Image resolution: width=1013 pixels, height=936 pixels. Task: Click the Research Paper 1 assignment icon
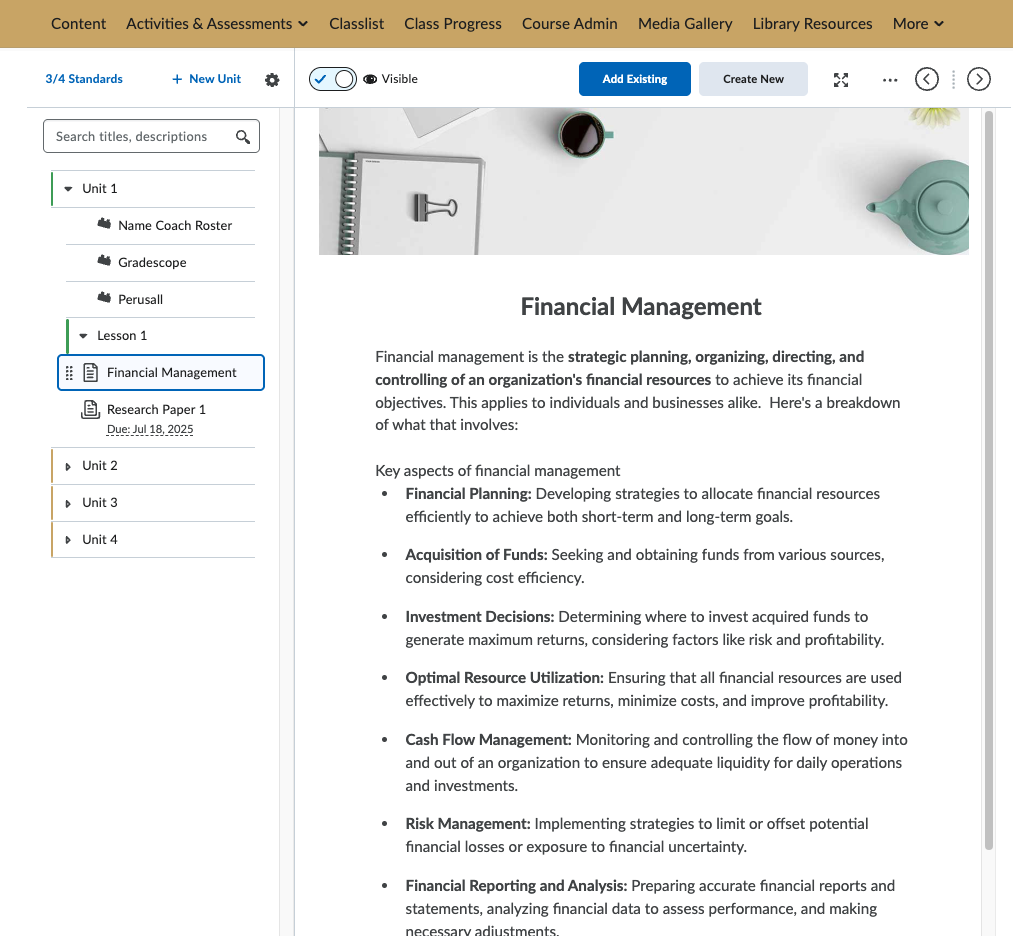[x=90, y=409]
